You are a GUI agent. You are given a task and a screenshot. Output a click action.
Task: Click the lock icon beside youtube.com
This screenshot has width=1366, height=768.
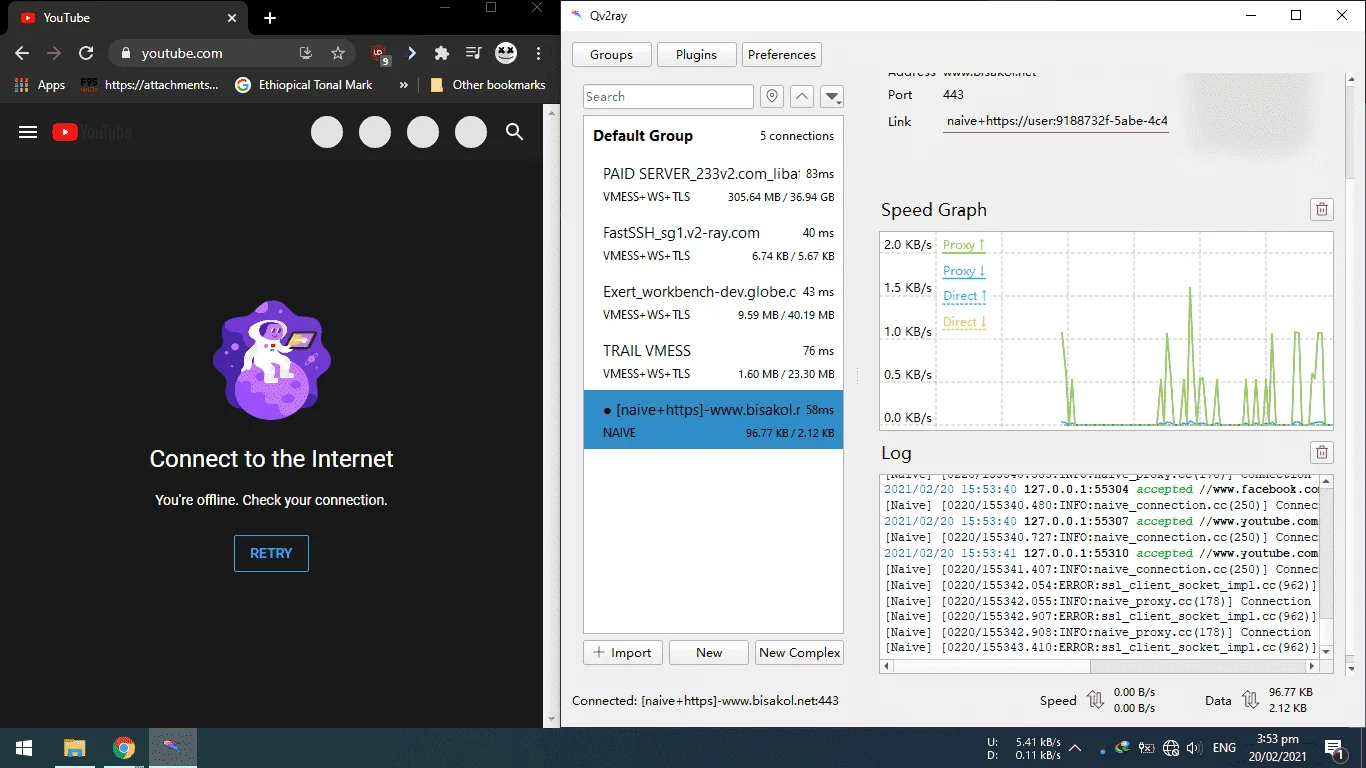pos(125,53)
